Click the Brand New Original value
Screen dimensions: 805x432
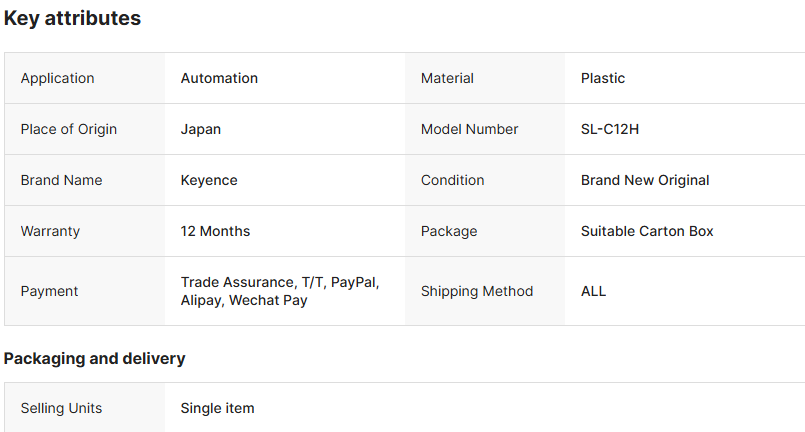coord(645,180)
